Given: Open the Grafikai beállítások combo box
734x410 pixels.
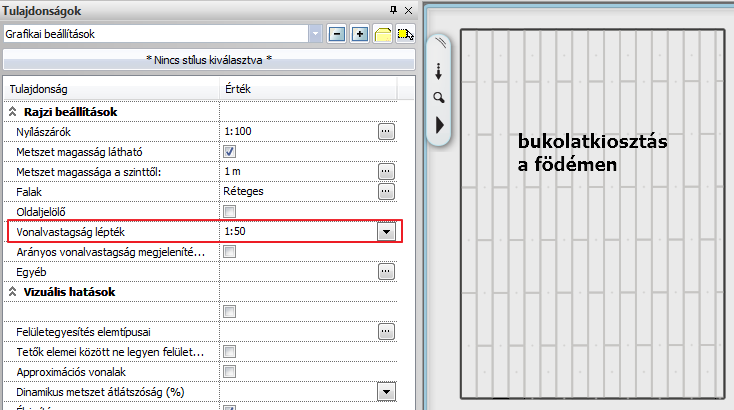Looking at the screenshot, I should pos(316,33).
